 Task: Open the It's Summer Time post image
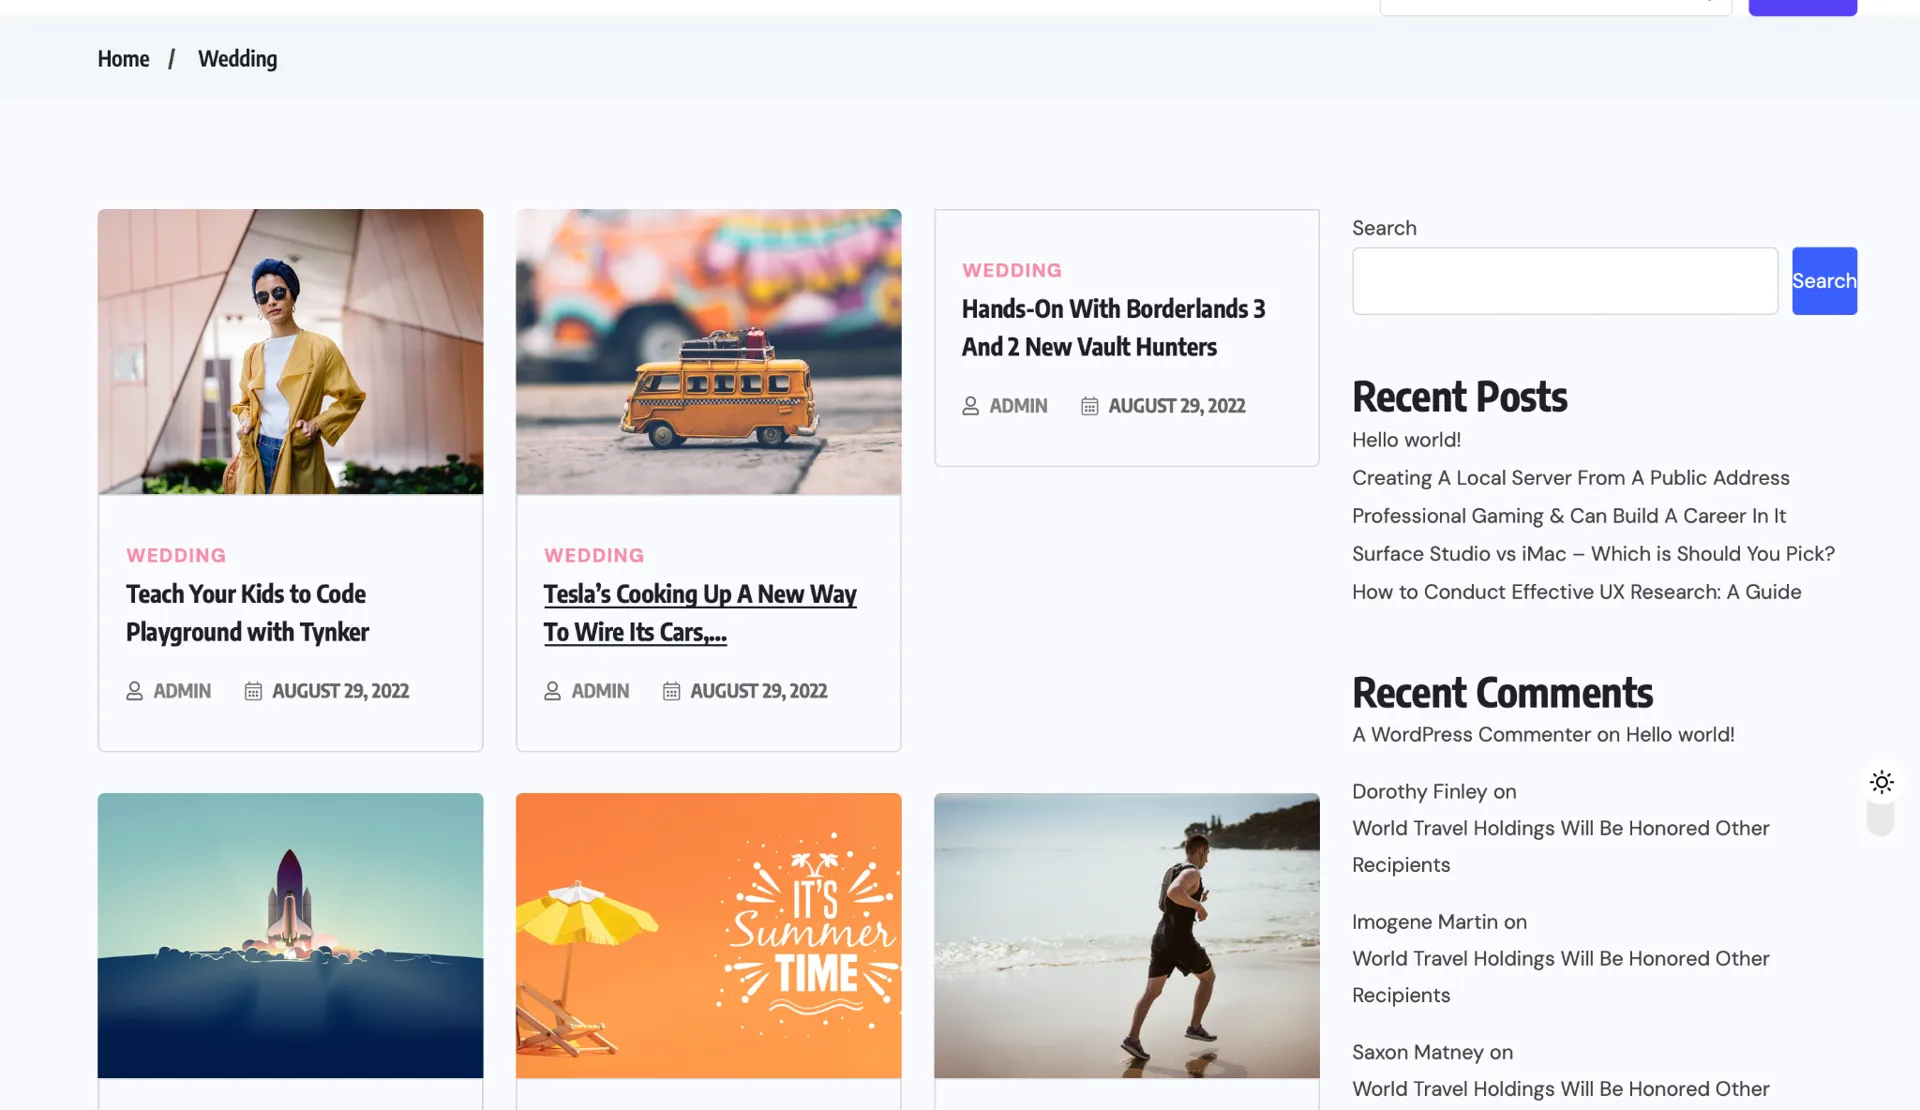(708, 935)
